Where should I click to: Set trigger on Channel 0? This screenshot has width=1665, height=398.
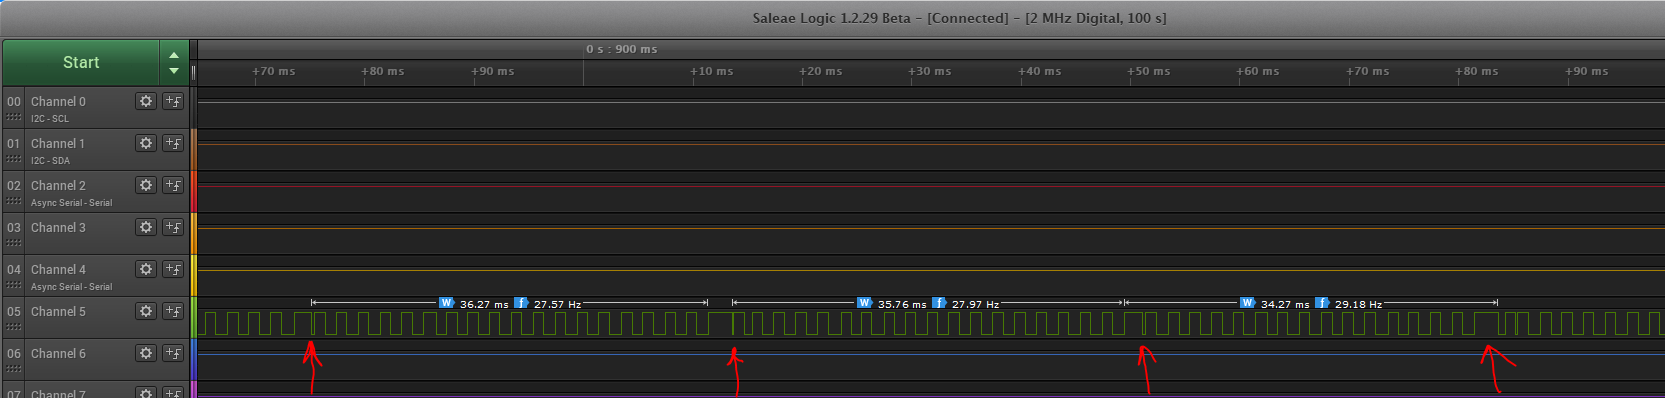pyautogui.click(x=173, y=101)
